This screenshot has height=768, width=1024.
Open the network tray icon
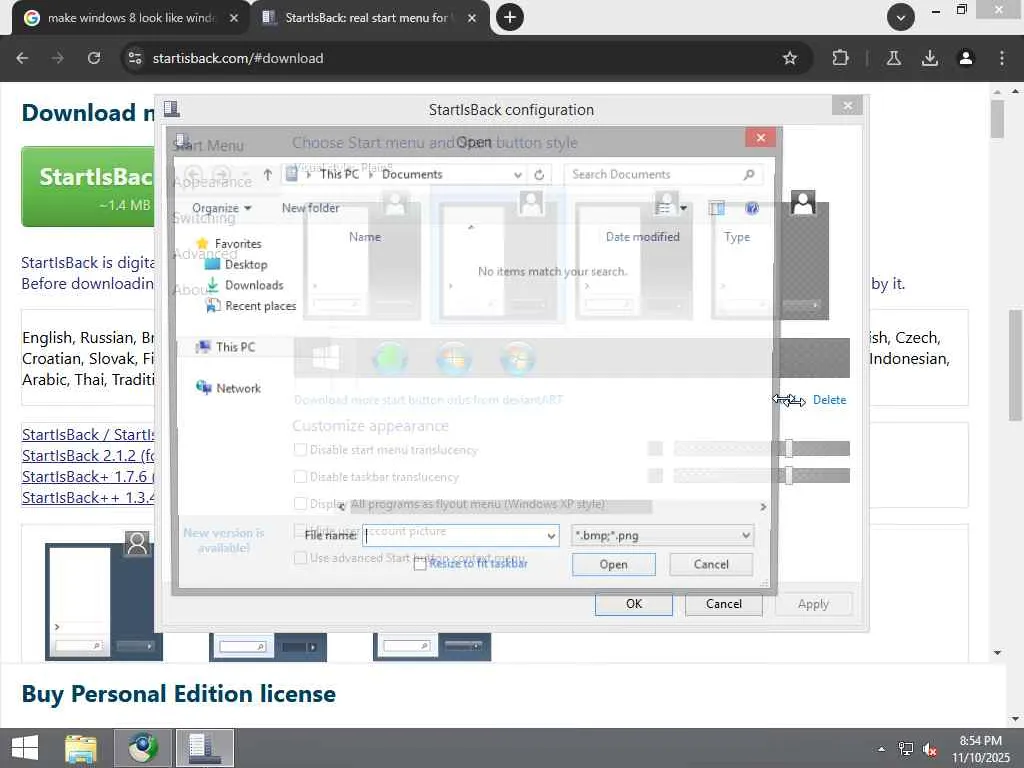click(x=906, y=749)
